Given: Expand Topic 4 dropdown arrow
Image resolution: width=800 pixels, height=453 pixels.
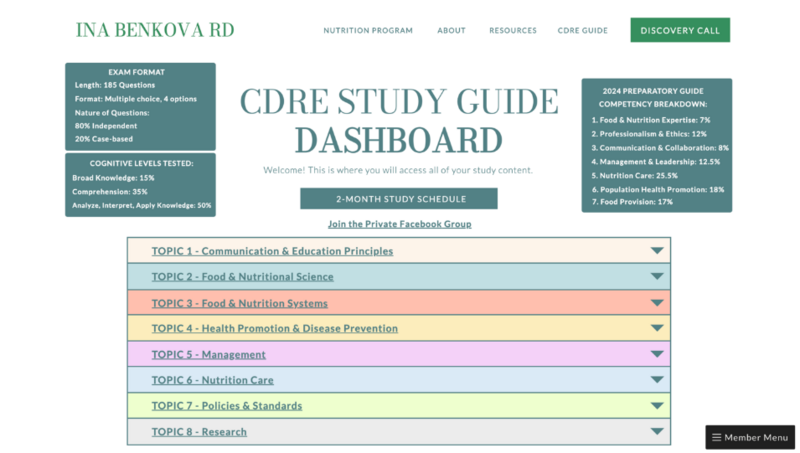Looking at the screenshot, I should [x=657, y=328].
